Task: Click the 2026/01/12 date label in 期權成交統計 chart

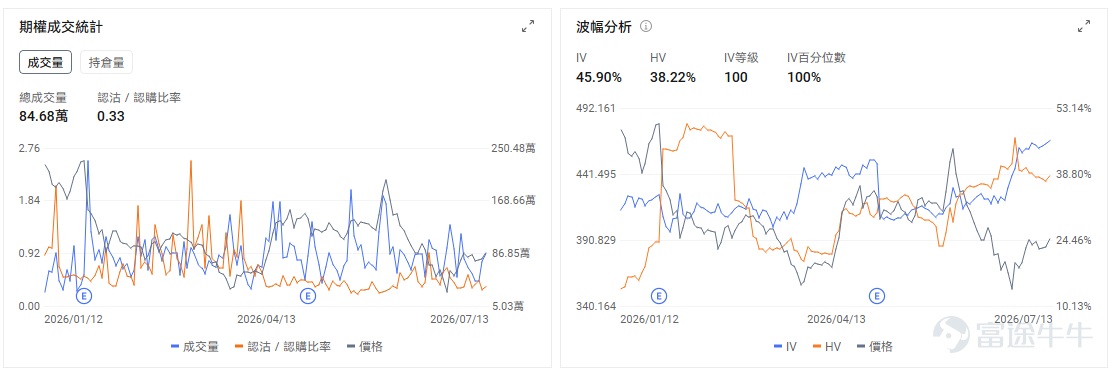Action: tap(74, 319)
